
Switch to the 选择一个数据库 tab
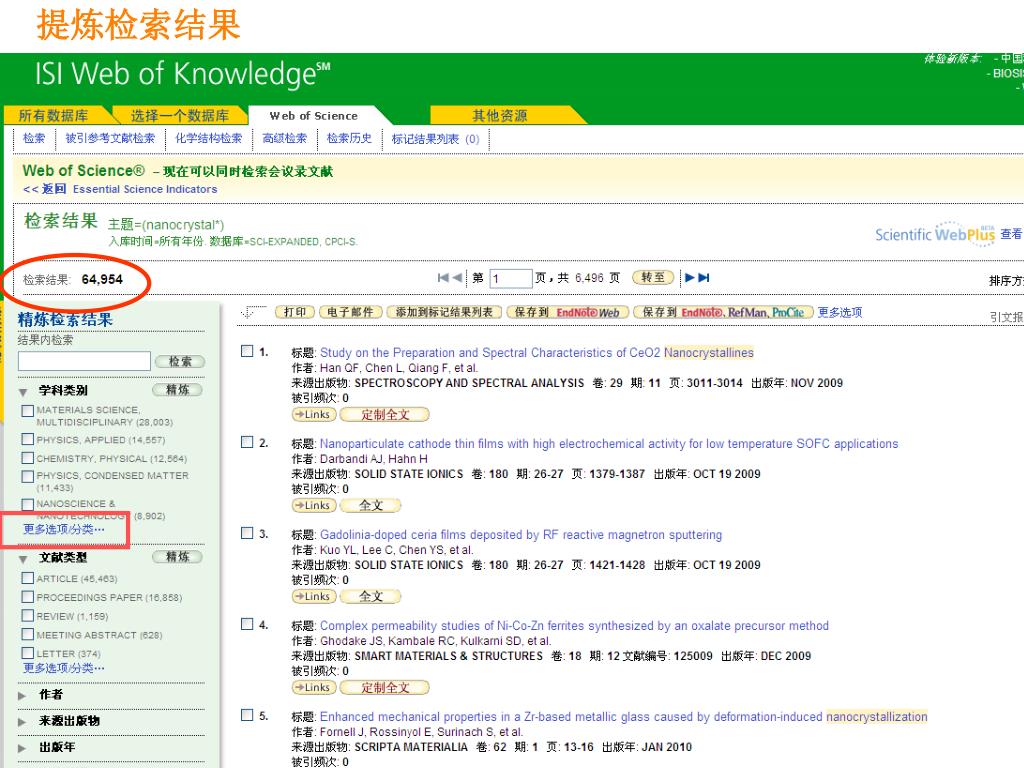[180, 116]
